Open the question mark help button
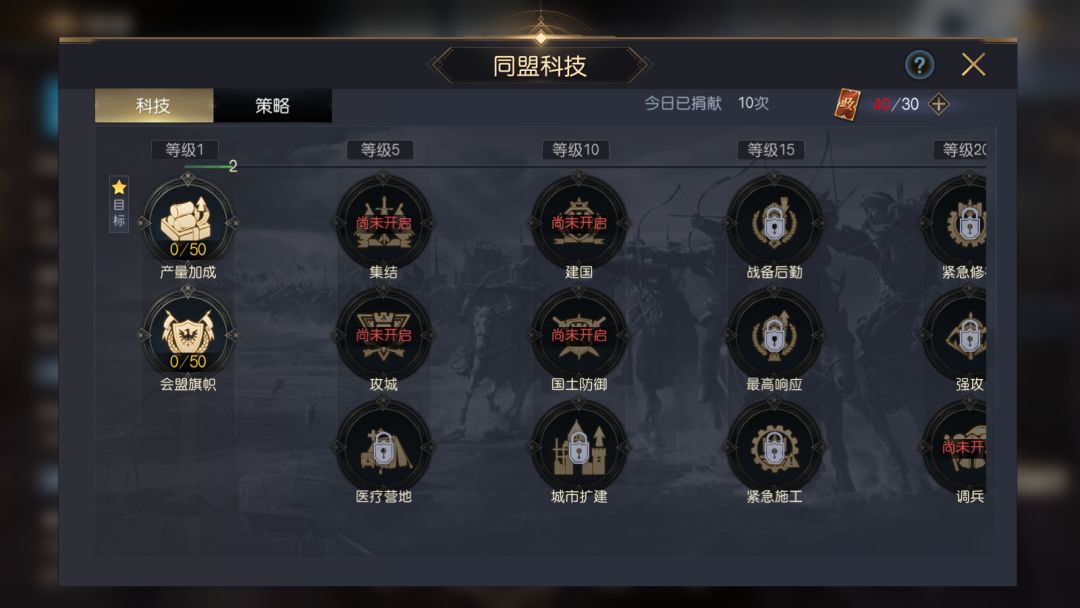Viewport: 1080px width, 608px height. click(920, 65)
